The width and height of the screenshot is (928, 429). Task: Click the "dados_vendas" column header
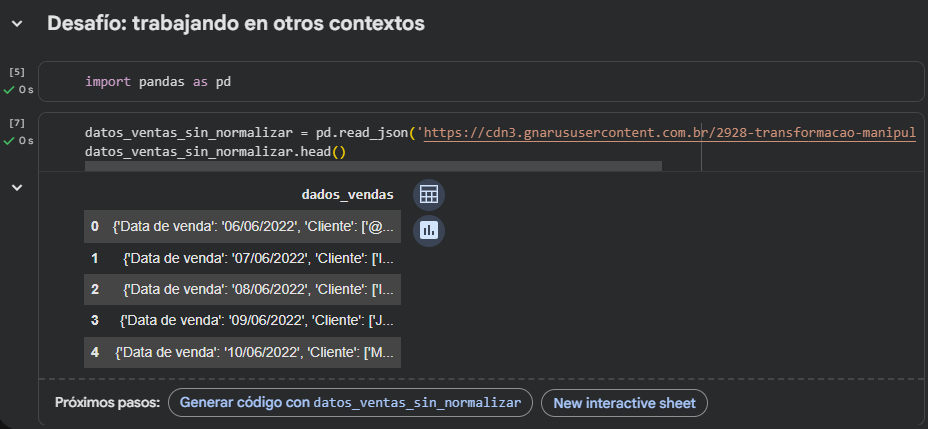[x=347, y=194]
